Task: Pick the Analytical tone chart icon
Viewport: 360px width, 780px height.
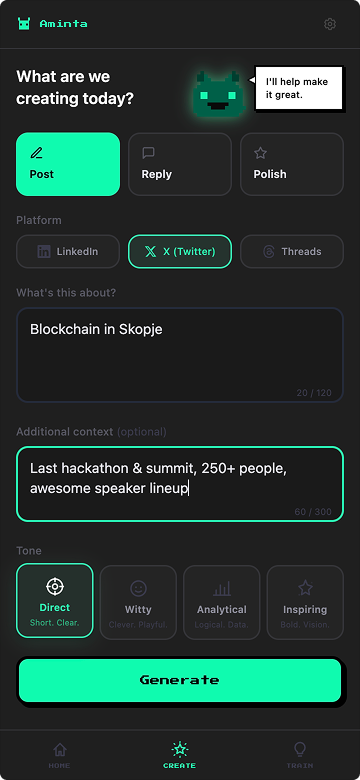Action: click(222, 588)
